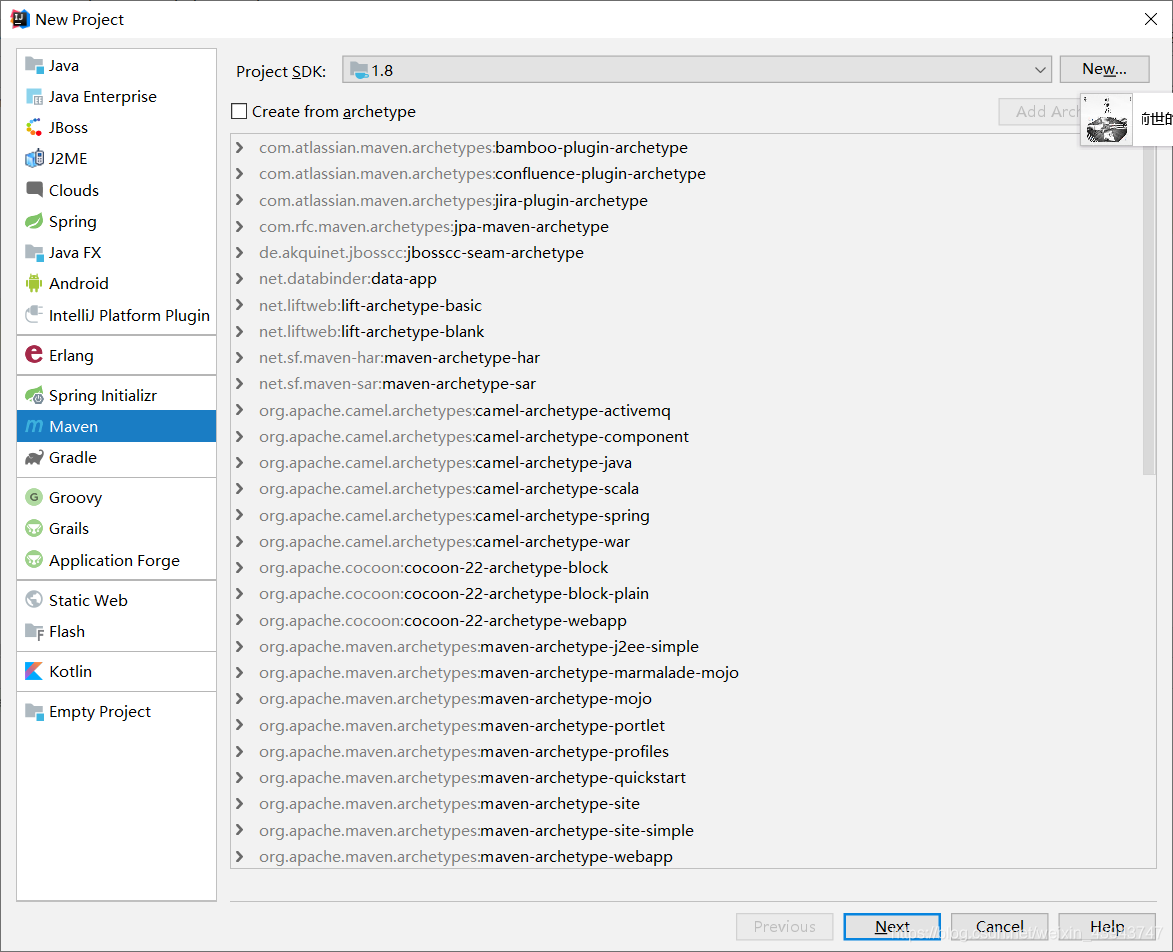Click the IntelliJ logo in title bar

tap(20, 19)
